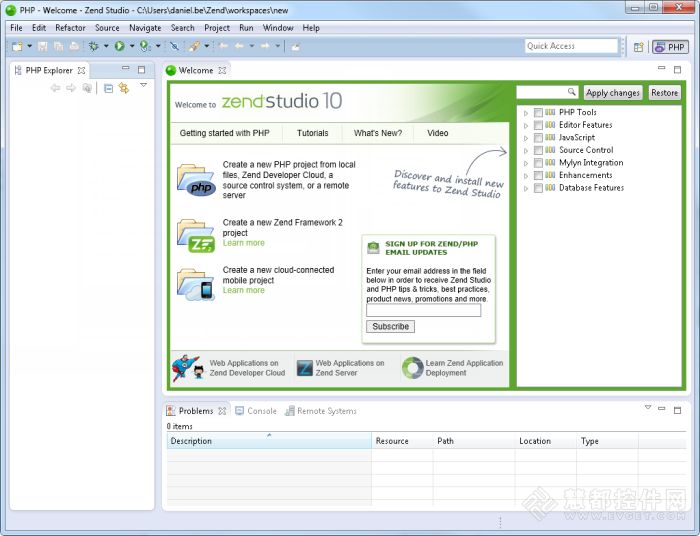Switch to the Remote Systems tab

point(321,411)
